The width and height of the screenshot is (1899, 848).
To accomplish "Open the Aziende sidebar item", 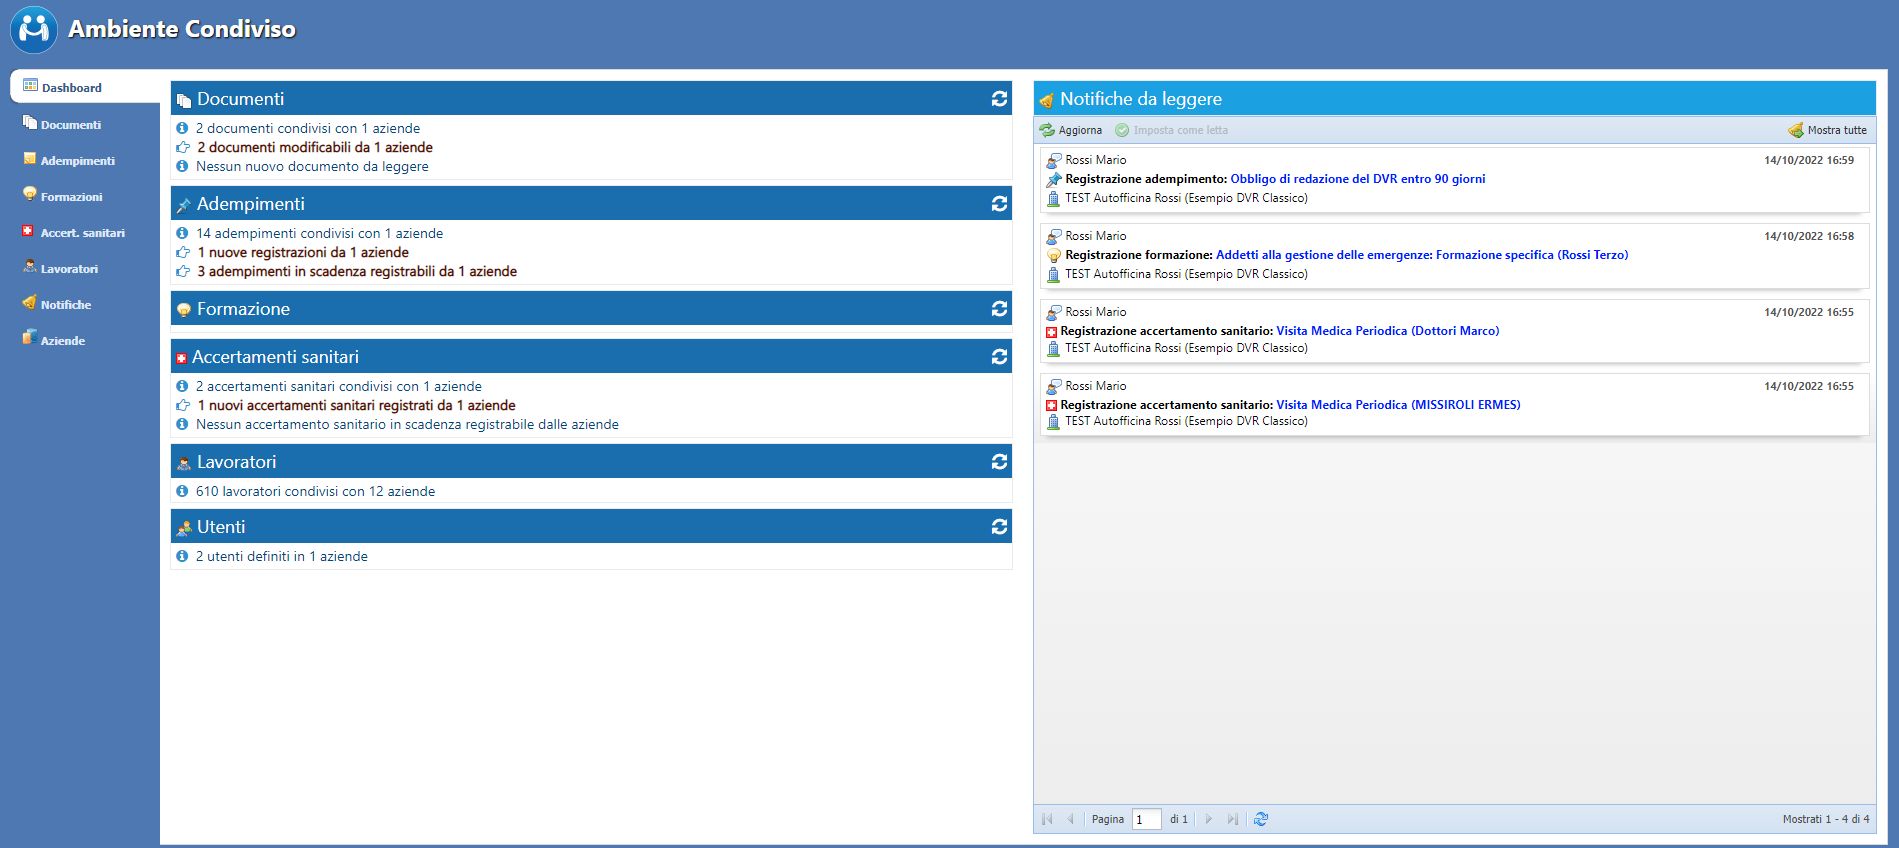I will tap(62, 341).
